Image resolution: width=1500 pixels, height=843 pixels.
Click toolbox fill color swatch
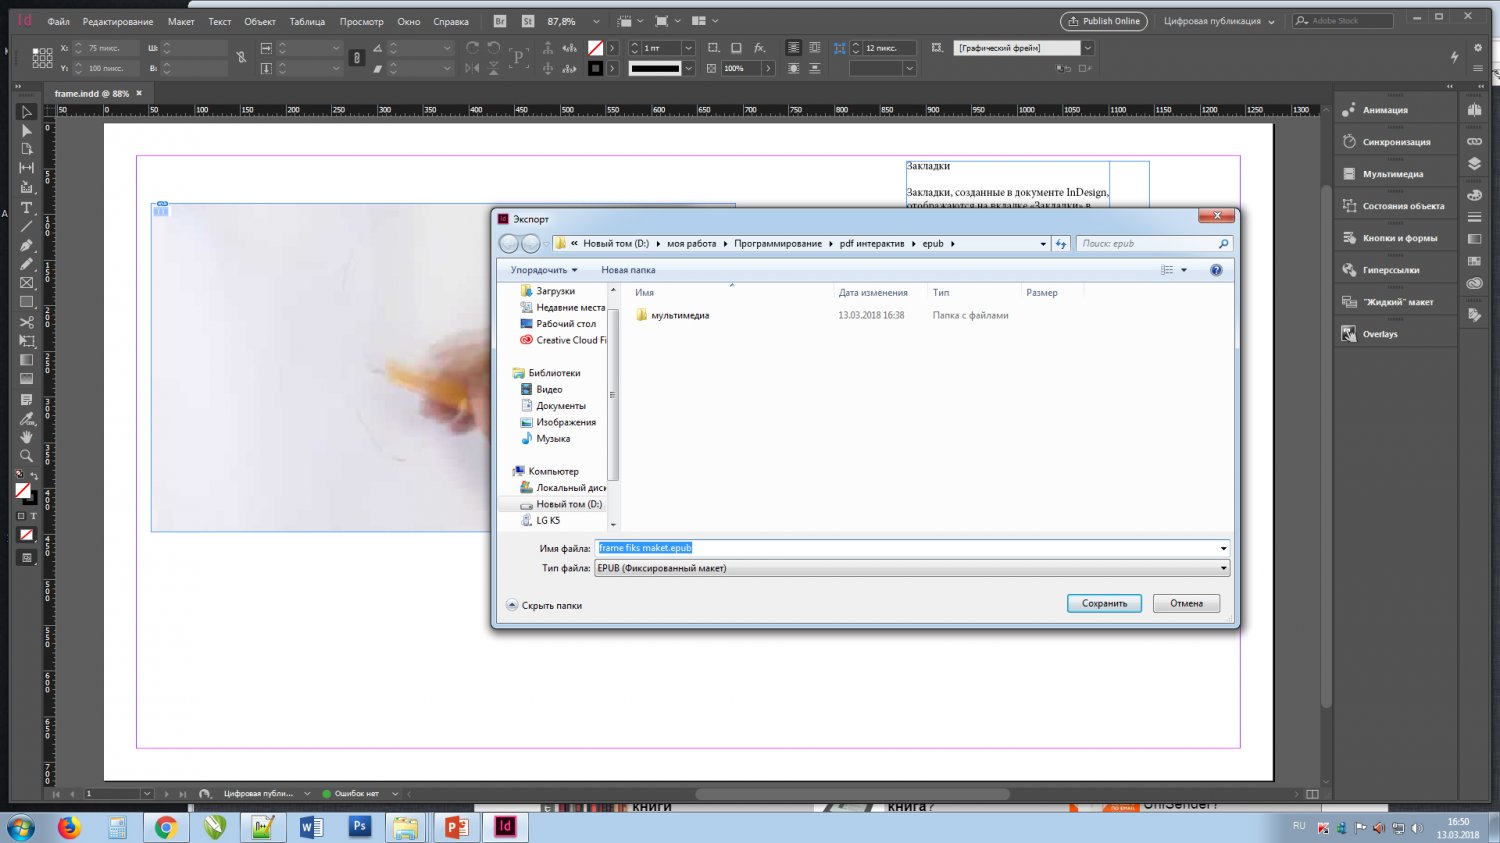[x=23, y=490]
